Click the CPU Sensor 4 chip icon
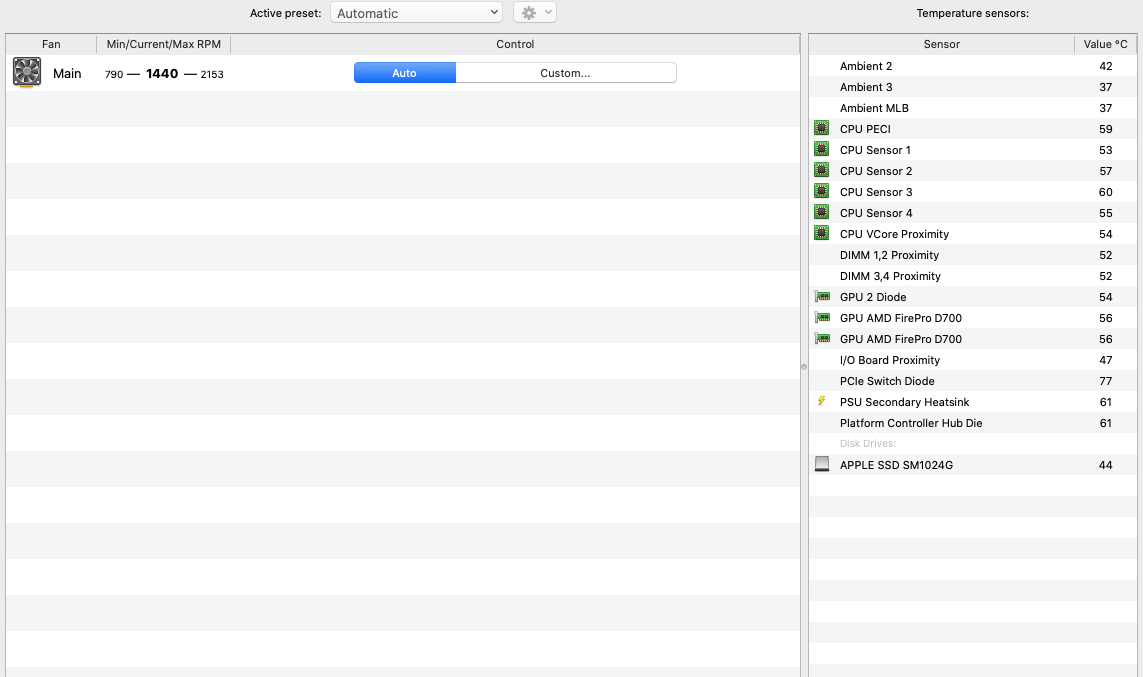 (x=822, y=212)
